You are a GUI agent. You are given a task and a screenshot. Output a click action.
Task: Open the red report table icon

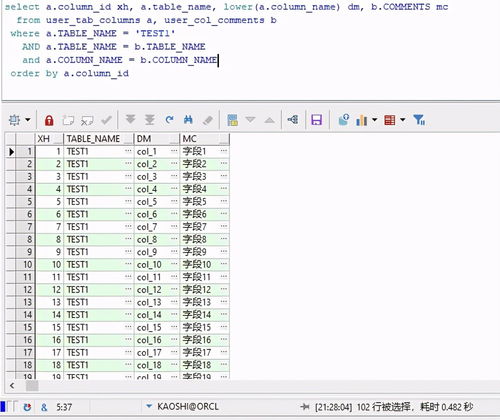tap(390, 120)
